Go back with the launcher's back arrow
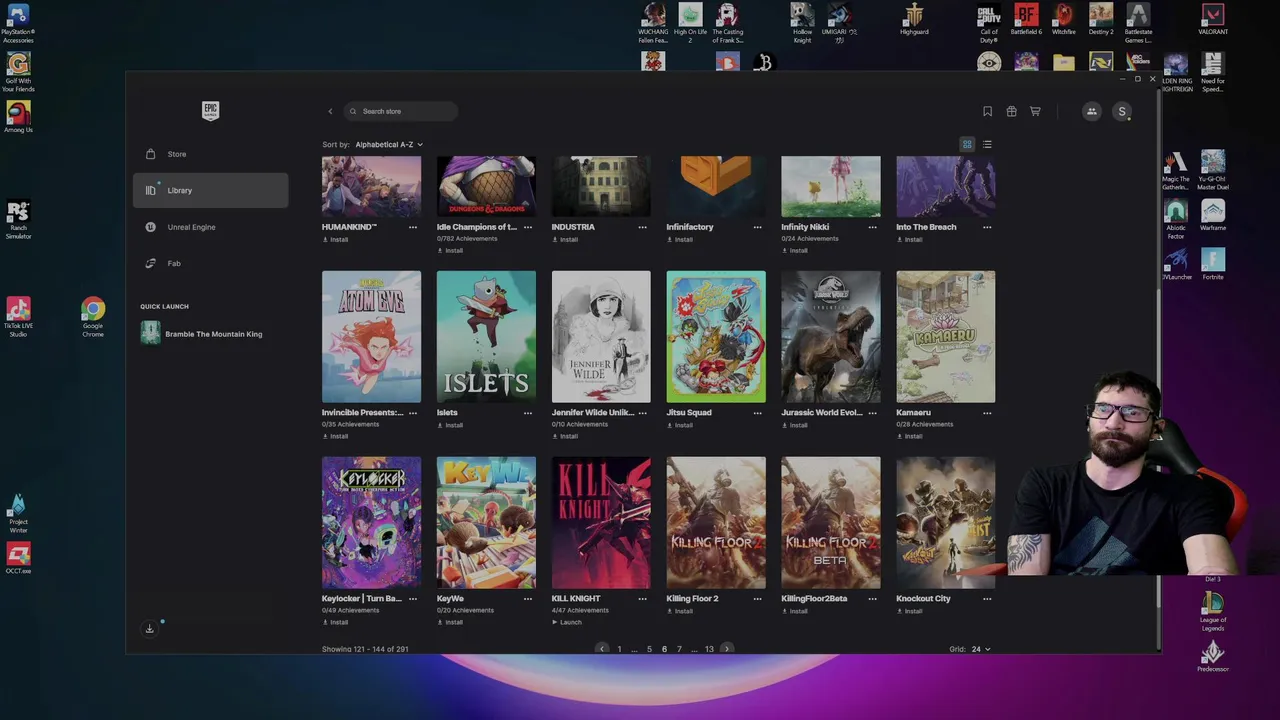The image size is (1280, 720). [330, 111]
